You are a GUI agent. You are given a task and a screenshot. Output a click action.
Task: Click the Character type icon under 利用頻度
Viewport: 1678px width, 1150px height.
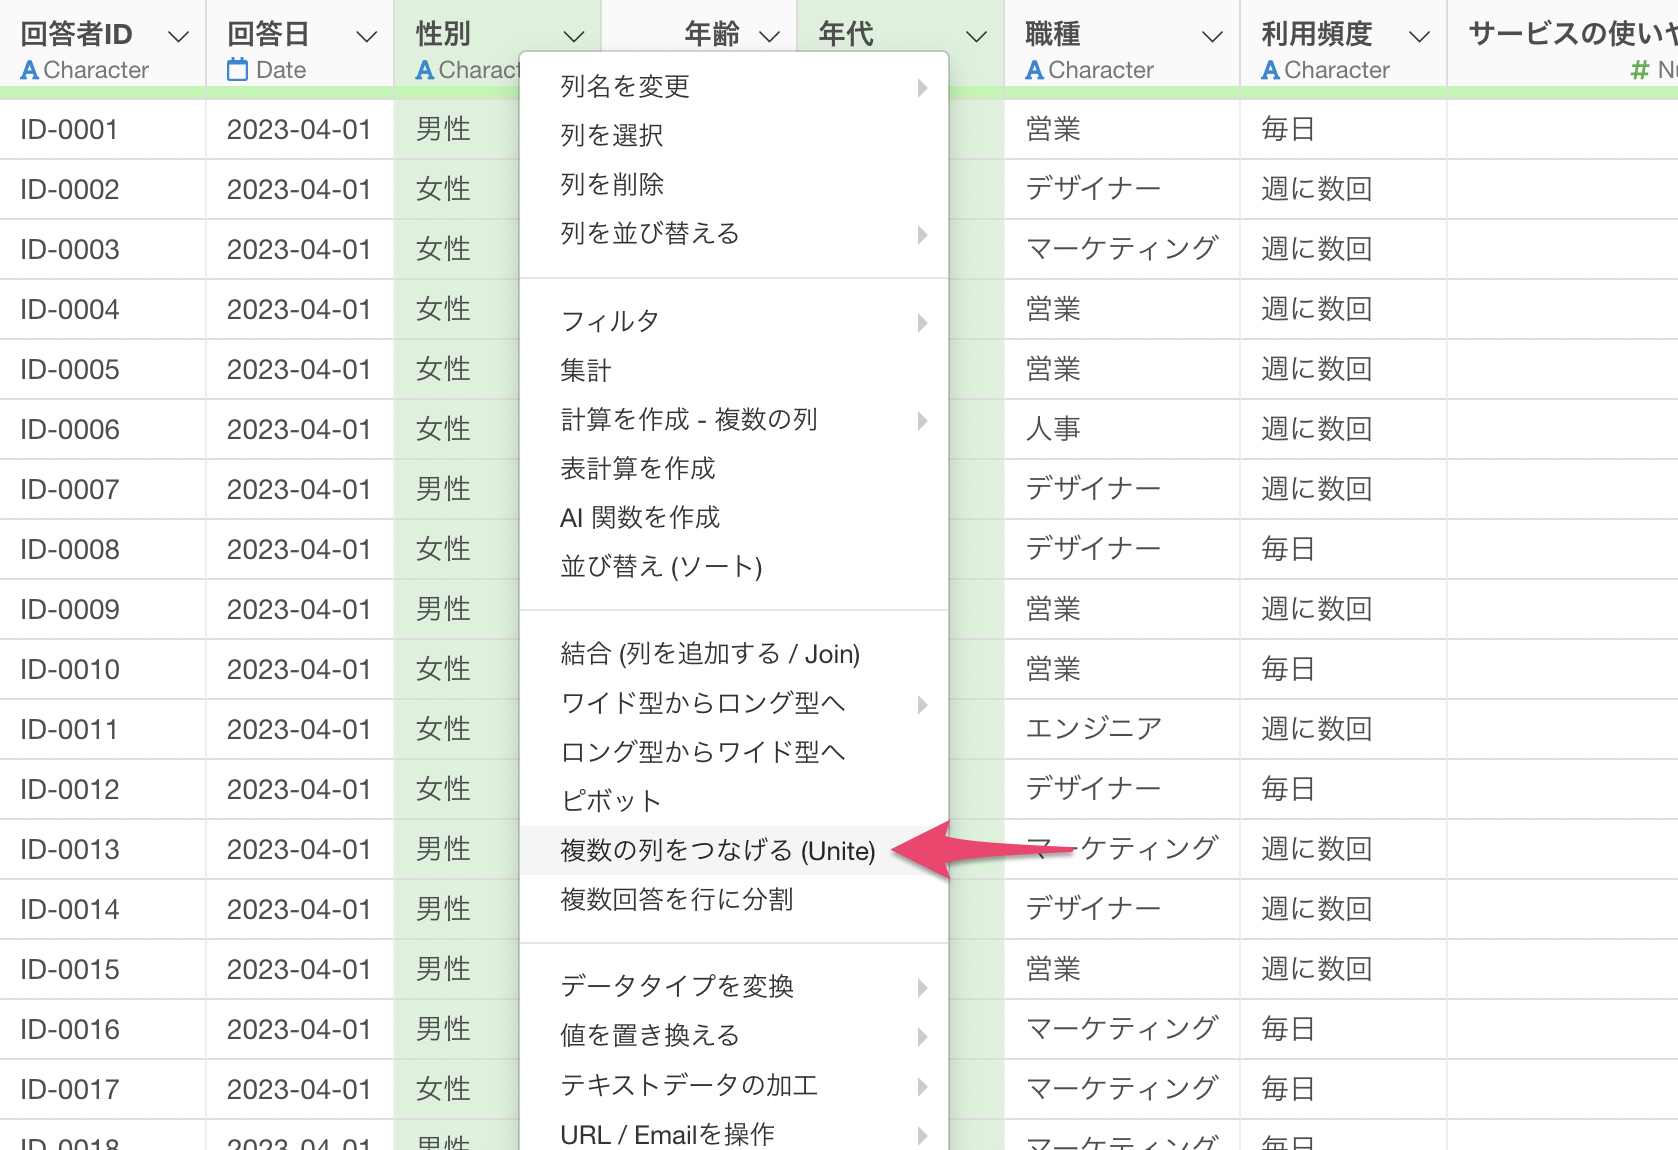coord(1271,71)
